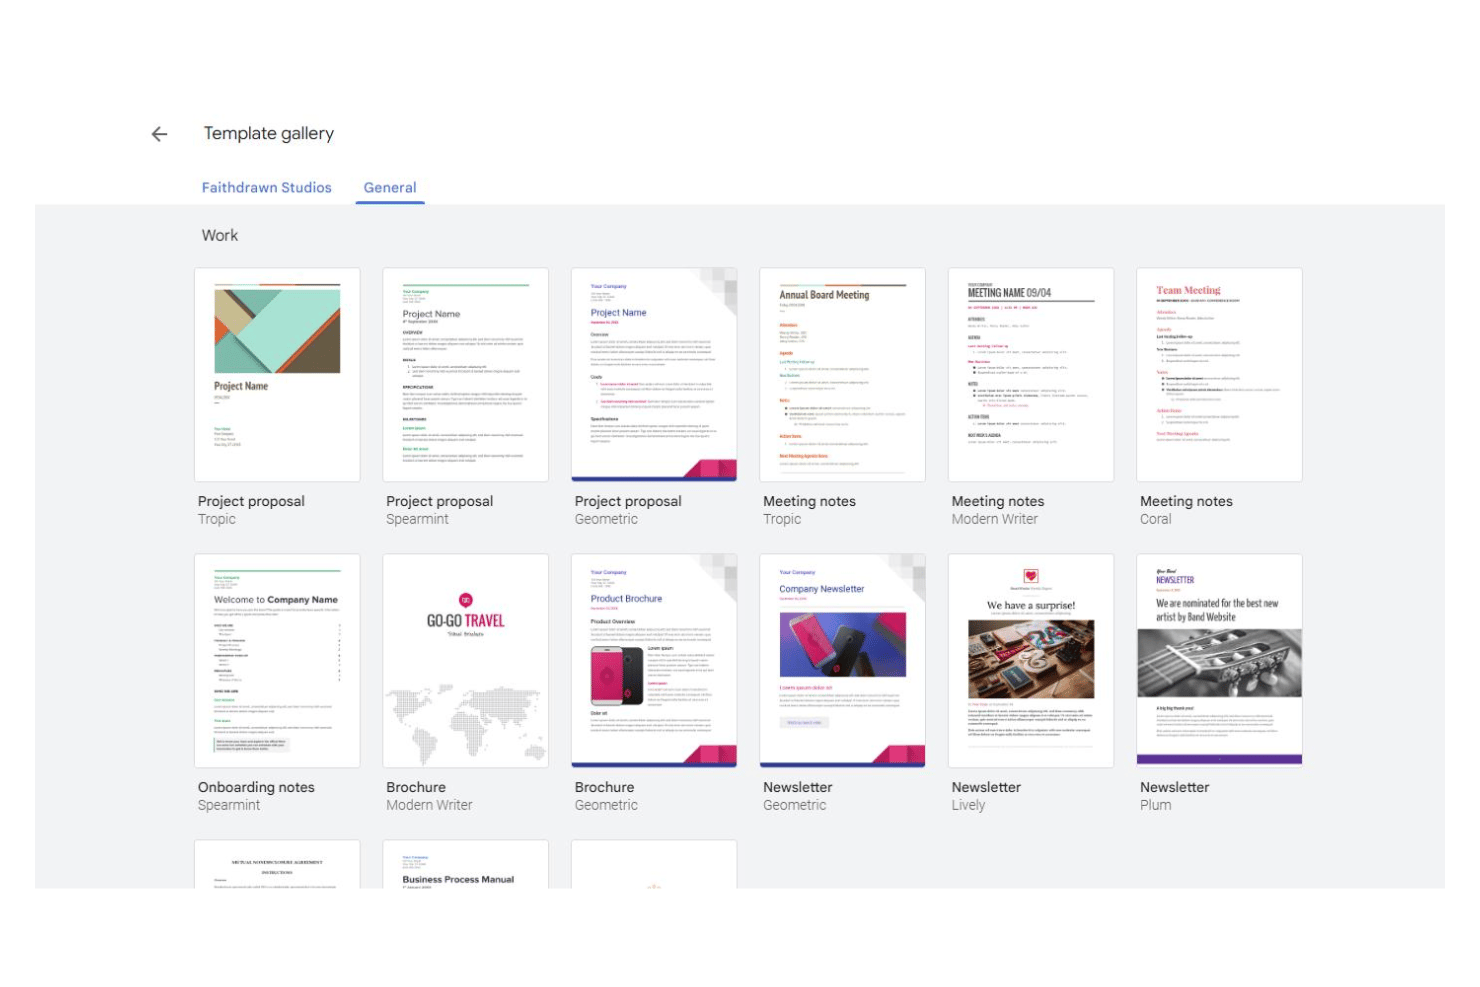Open the Project proposal Spearmint template thumbnail
This screenshot has height=987, width=1480.
466,375
